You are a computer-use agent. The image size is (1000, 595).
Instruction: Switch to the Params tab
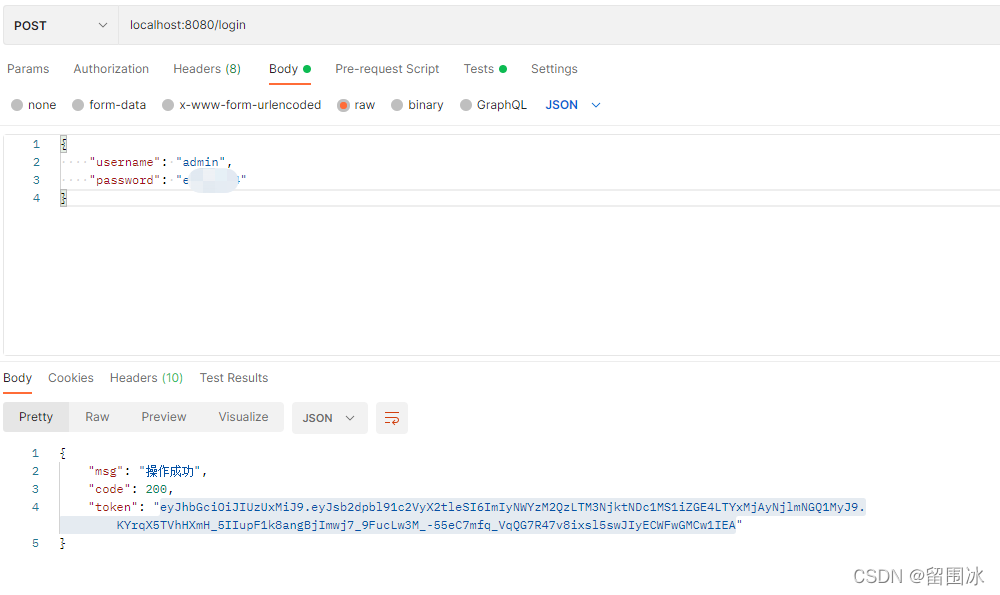point(28,69)
